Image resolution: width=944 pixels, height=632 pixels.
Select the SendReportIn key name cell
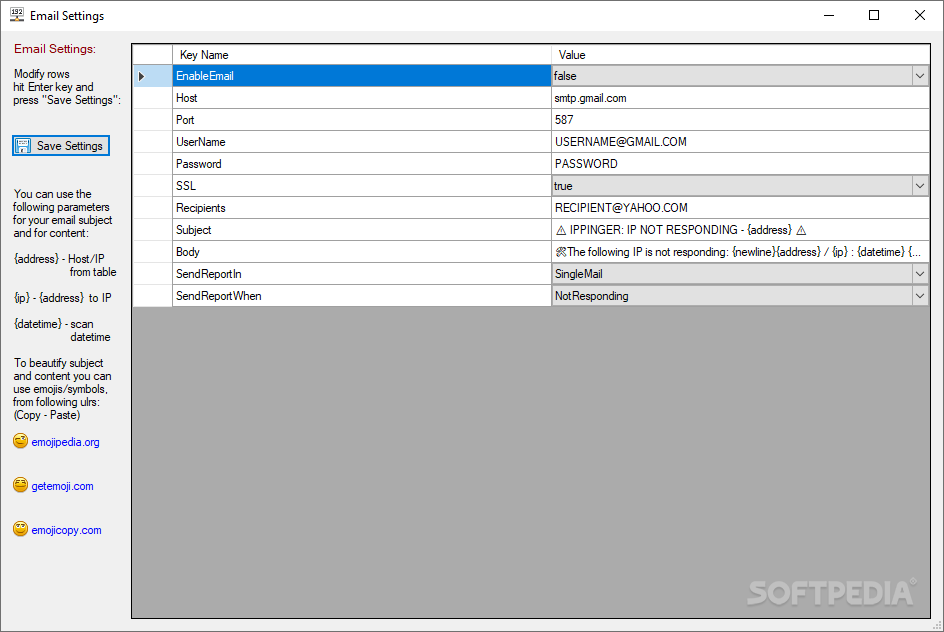362,274
